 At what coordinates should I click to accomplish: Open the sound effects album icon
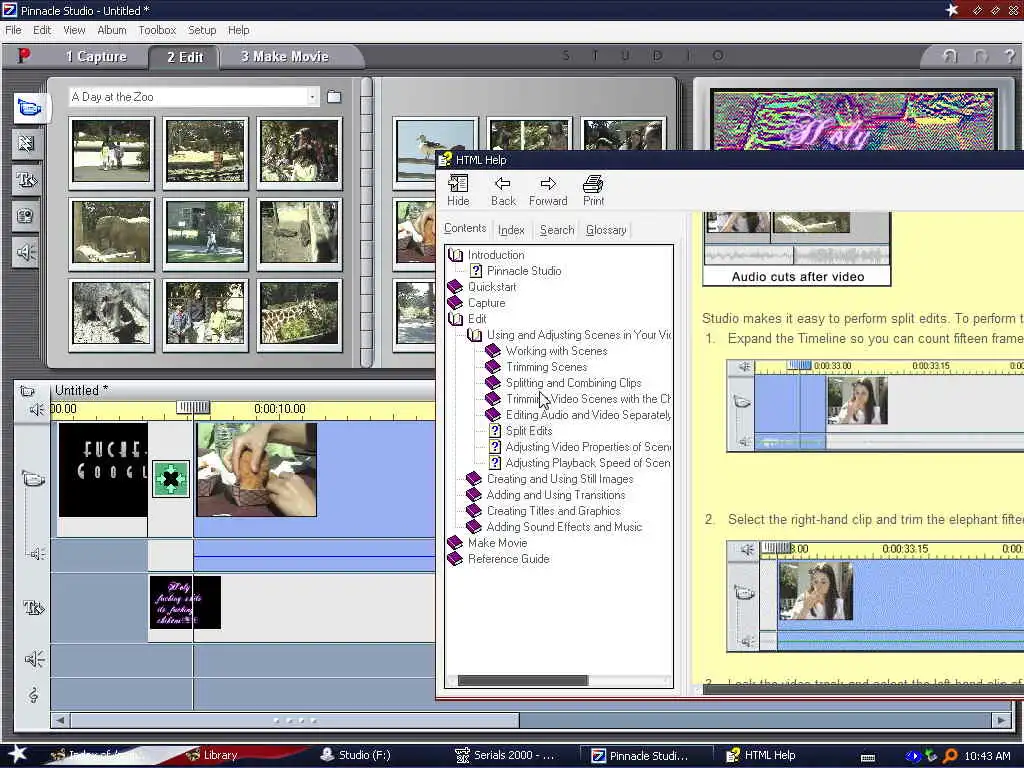click(x=27, y=252)
